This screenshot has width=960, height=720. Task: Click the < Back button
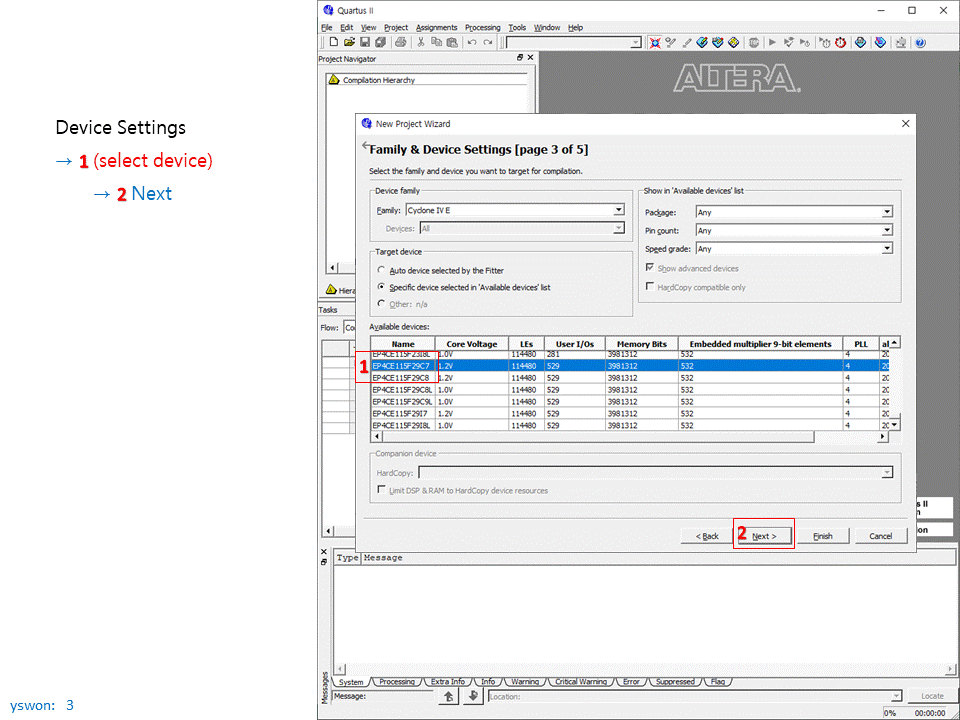click(x=707, y=536)
